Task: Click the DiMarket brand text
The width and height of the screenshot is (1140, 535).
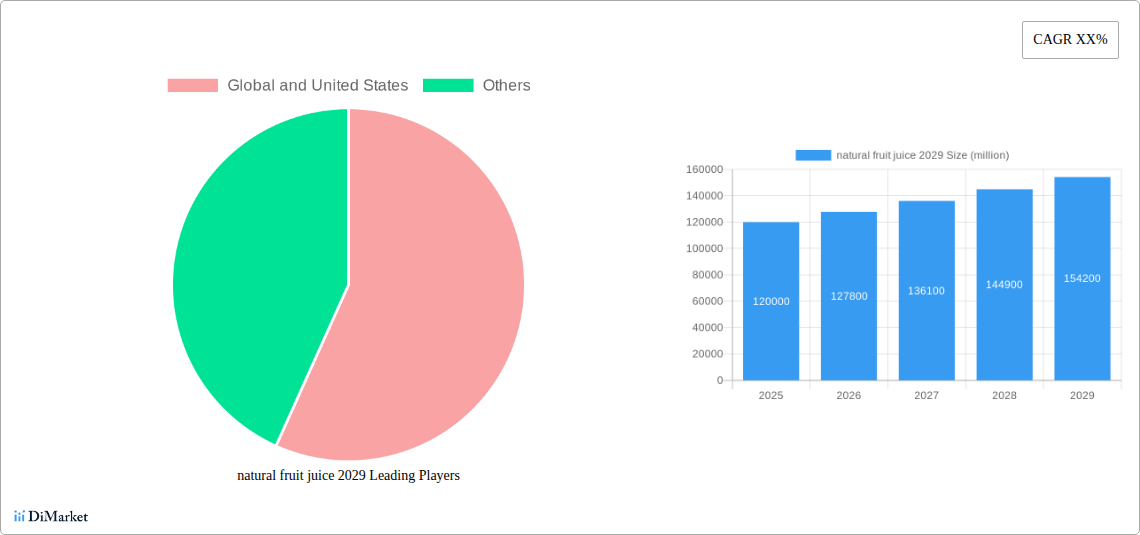Action: (58, 517)
